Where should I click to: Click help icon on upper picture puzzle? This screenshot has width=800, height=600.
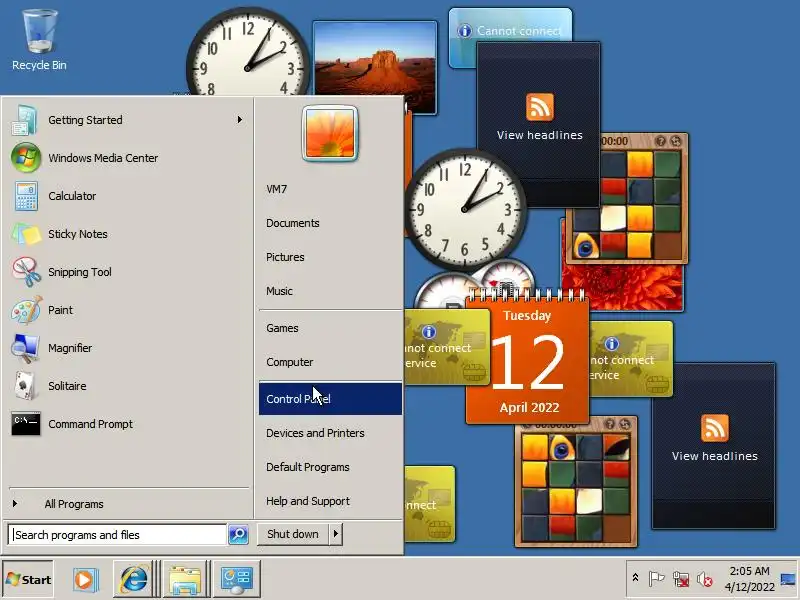(660, 141)
